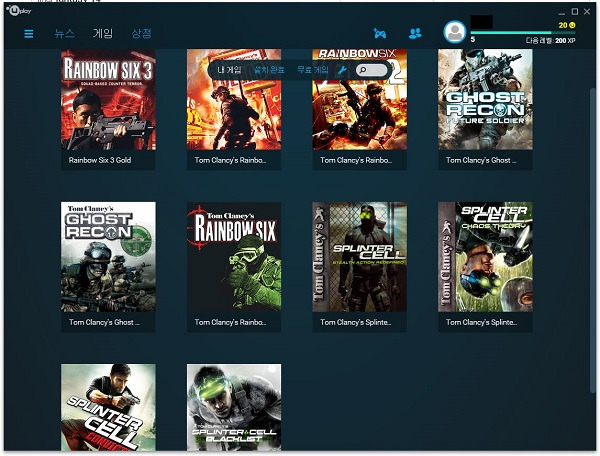The image size is (600, 456).
Task: Minimize the Uplay window
Action: click(x=562, y=13)
